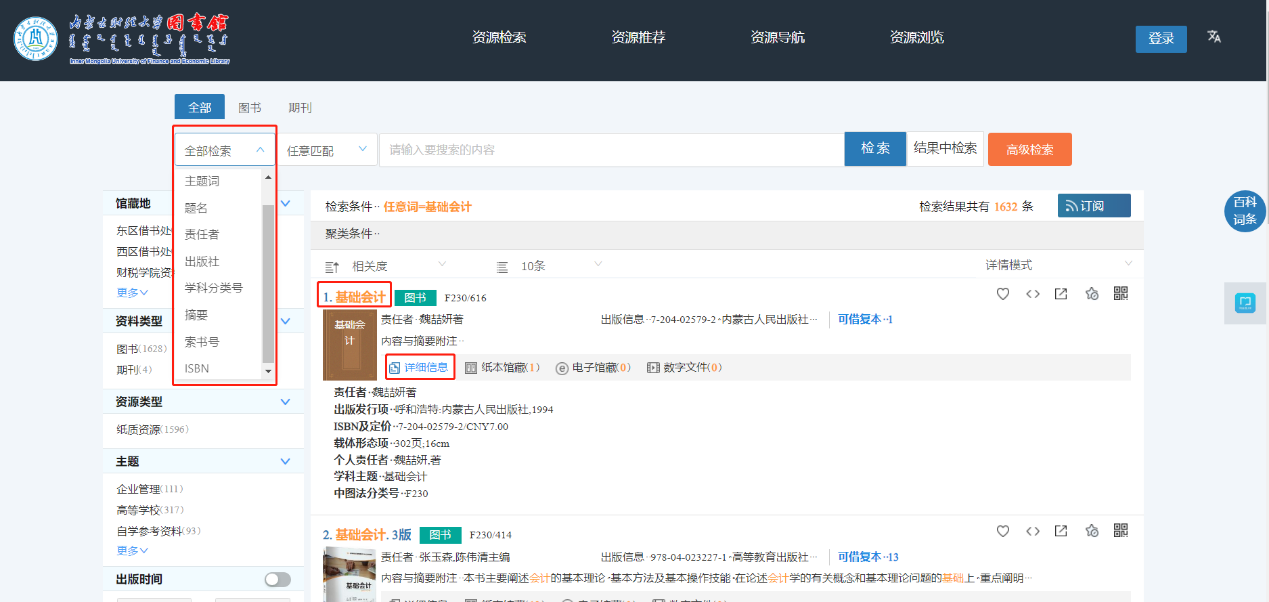Open 纸本馆藏(1) for first result
1269x602 pixels.
(502, 368)
